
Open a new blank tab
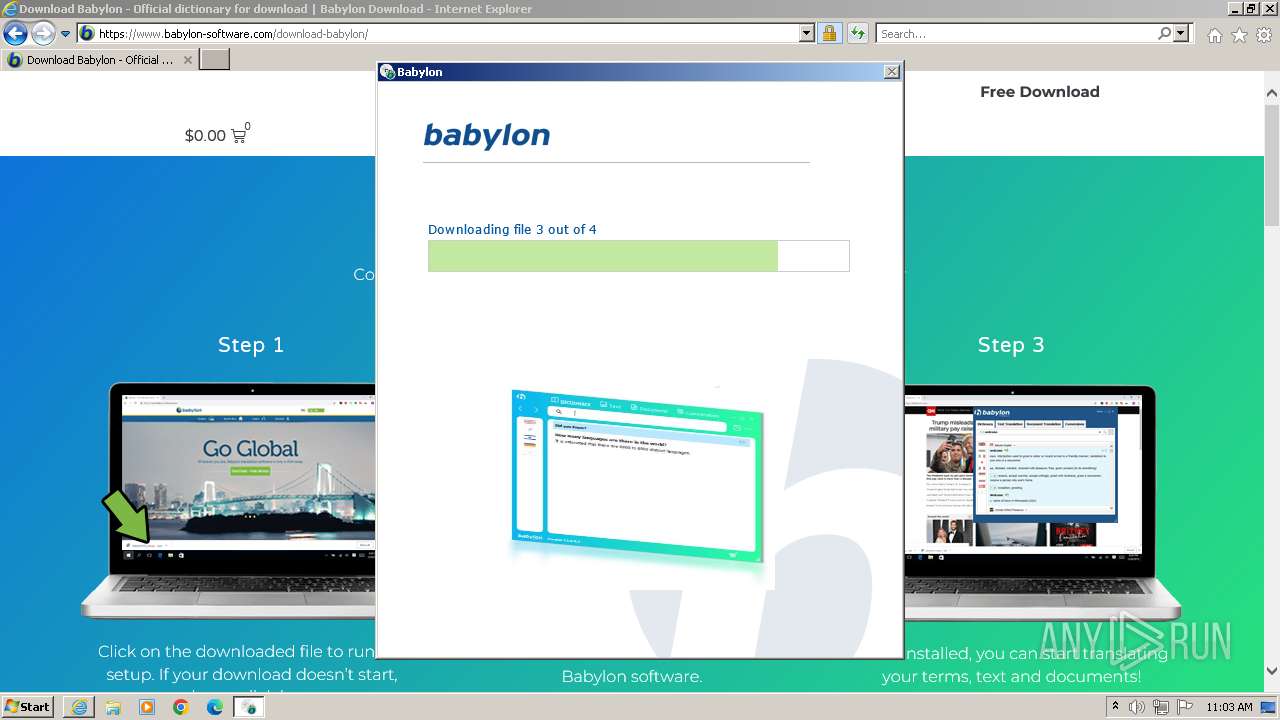[215, 60]
